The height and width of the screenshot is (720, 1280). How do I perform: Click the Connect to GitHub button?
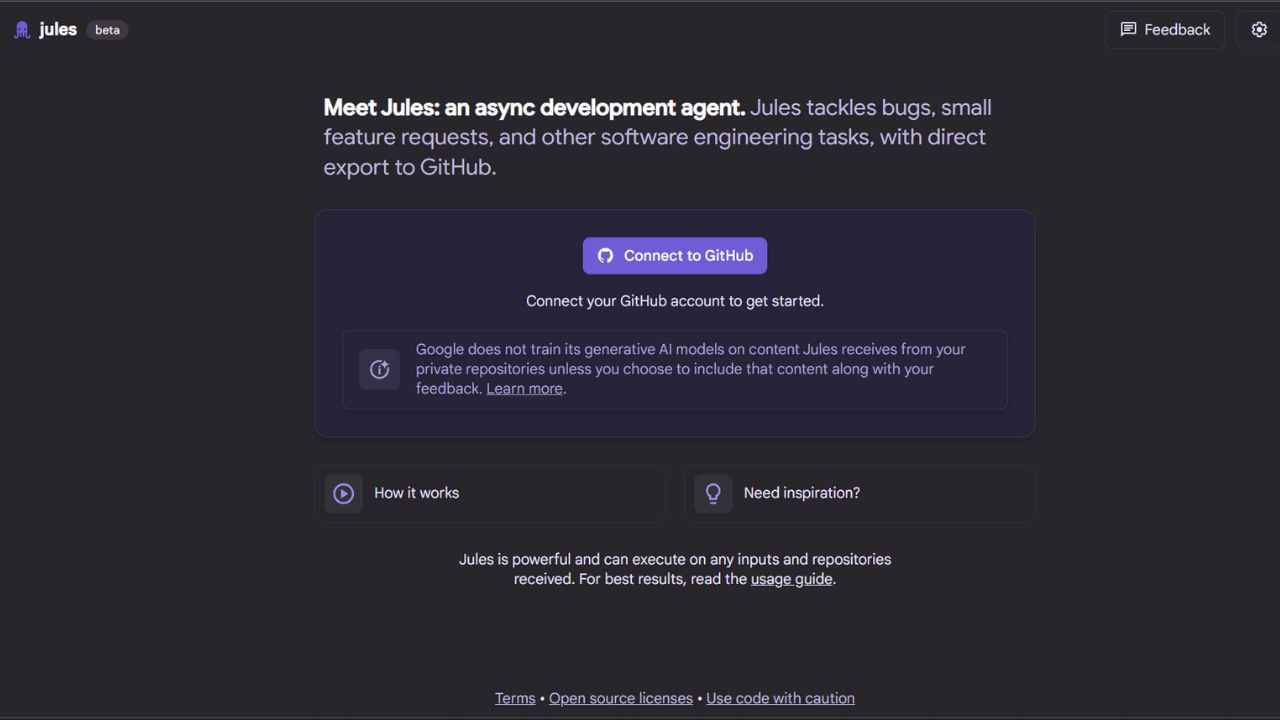[675, 256]
